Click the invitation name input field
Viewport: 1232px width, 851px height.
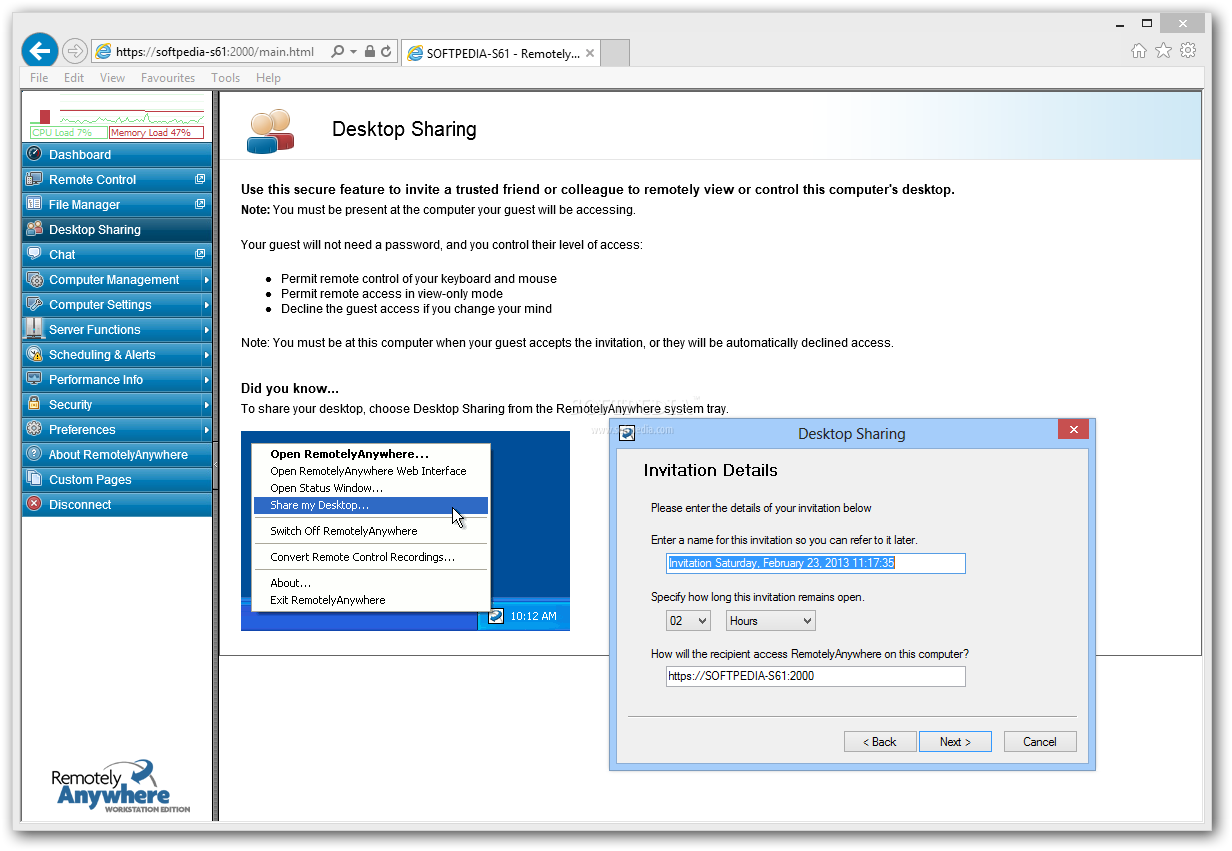tap(816, 563)
